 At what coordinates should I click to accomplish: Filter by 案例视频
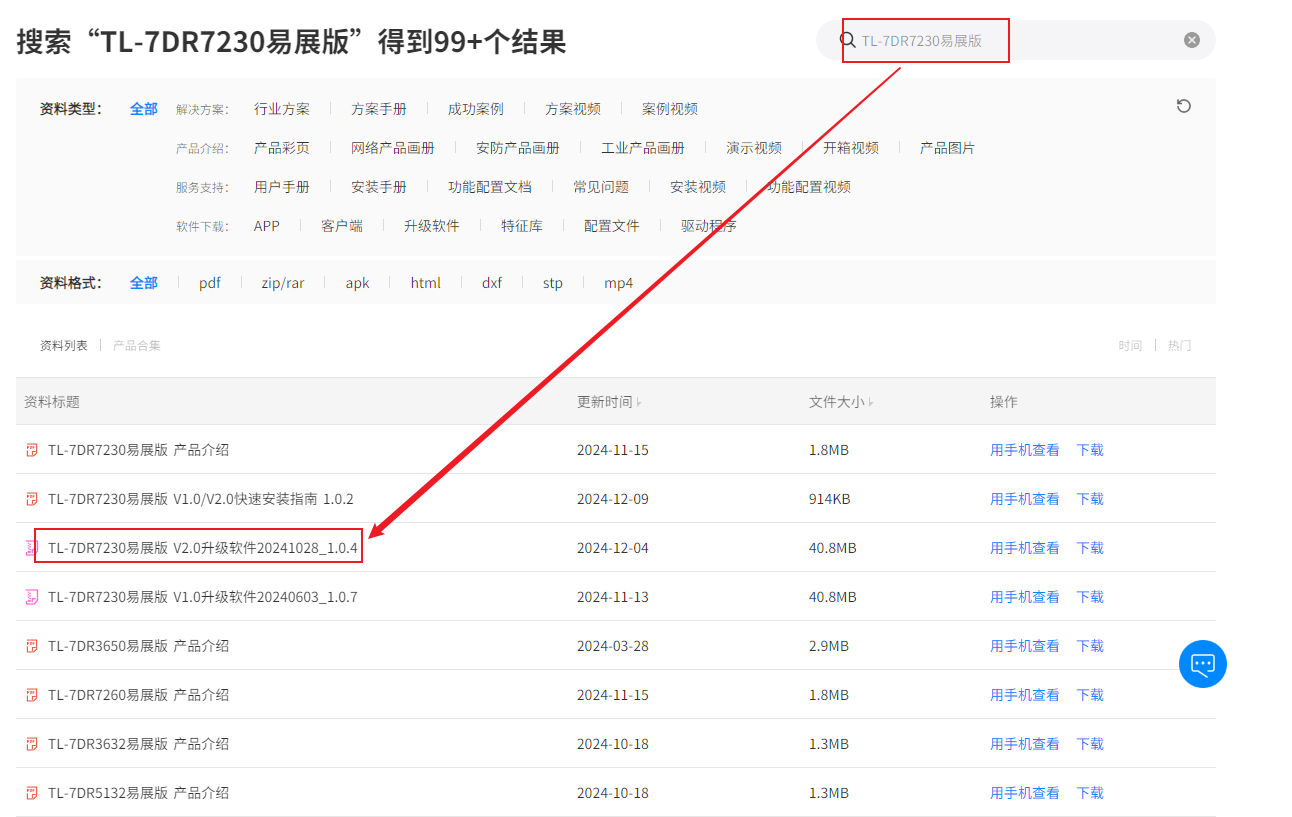[670, 109]
